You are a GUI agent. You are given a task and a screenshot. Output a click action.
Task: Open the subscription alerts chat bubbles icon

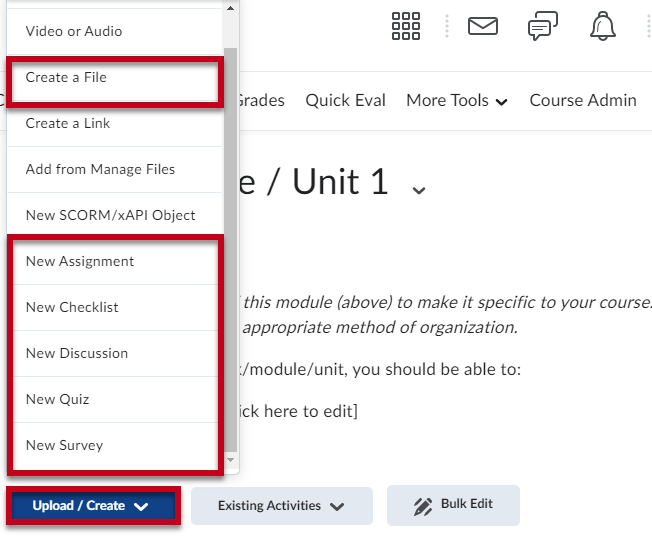543,26
